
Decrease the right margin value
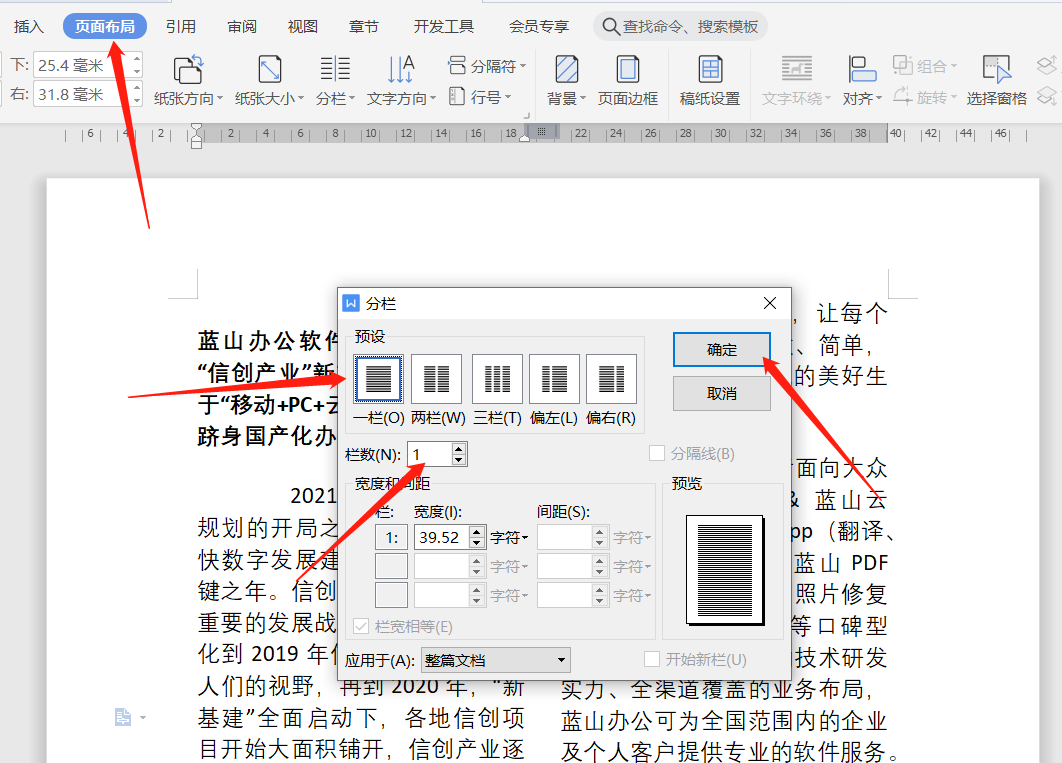pos(137,100)
